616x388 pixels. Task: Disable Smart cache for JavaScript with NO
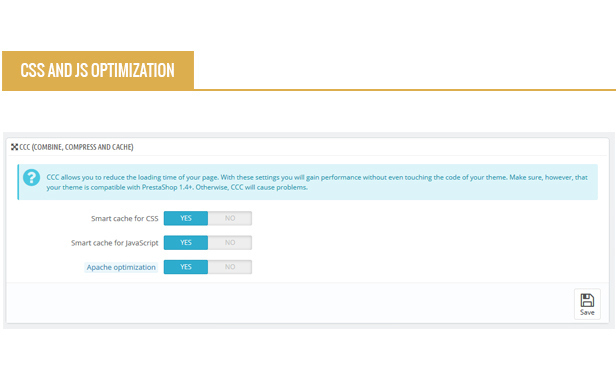coord(230,243)
